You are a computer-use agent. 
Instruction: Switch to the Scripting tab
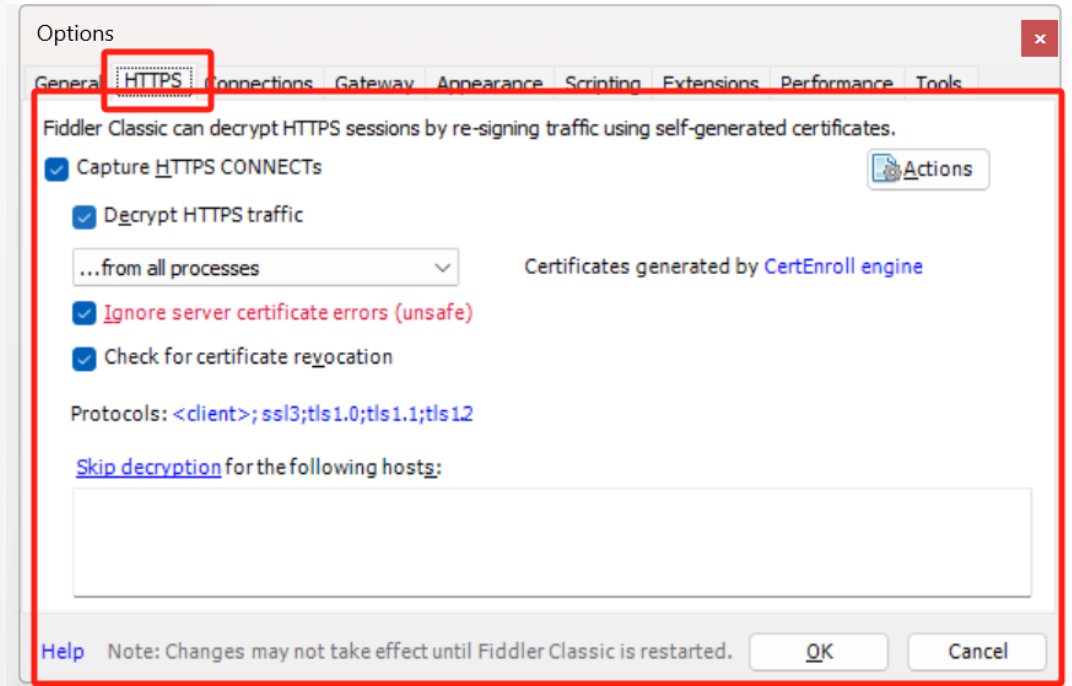[x=603, y=83]
